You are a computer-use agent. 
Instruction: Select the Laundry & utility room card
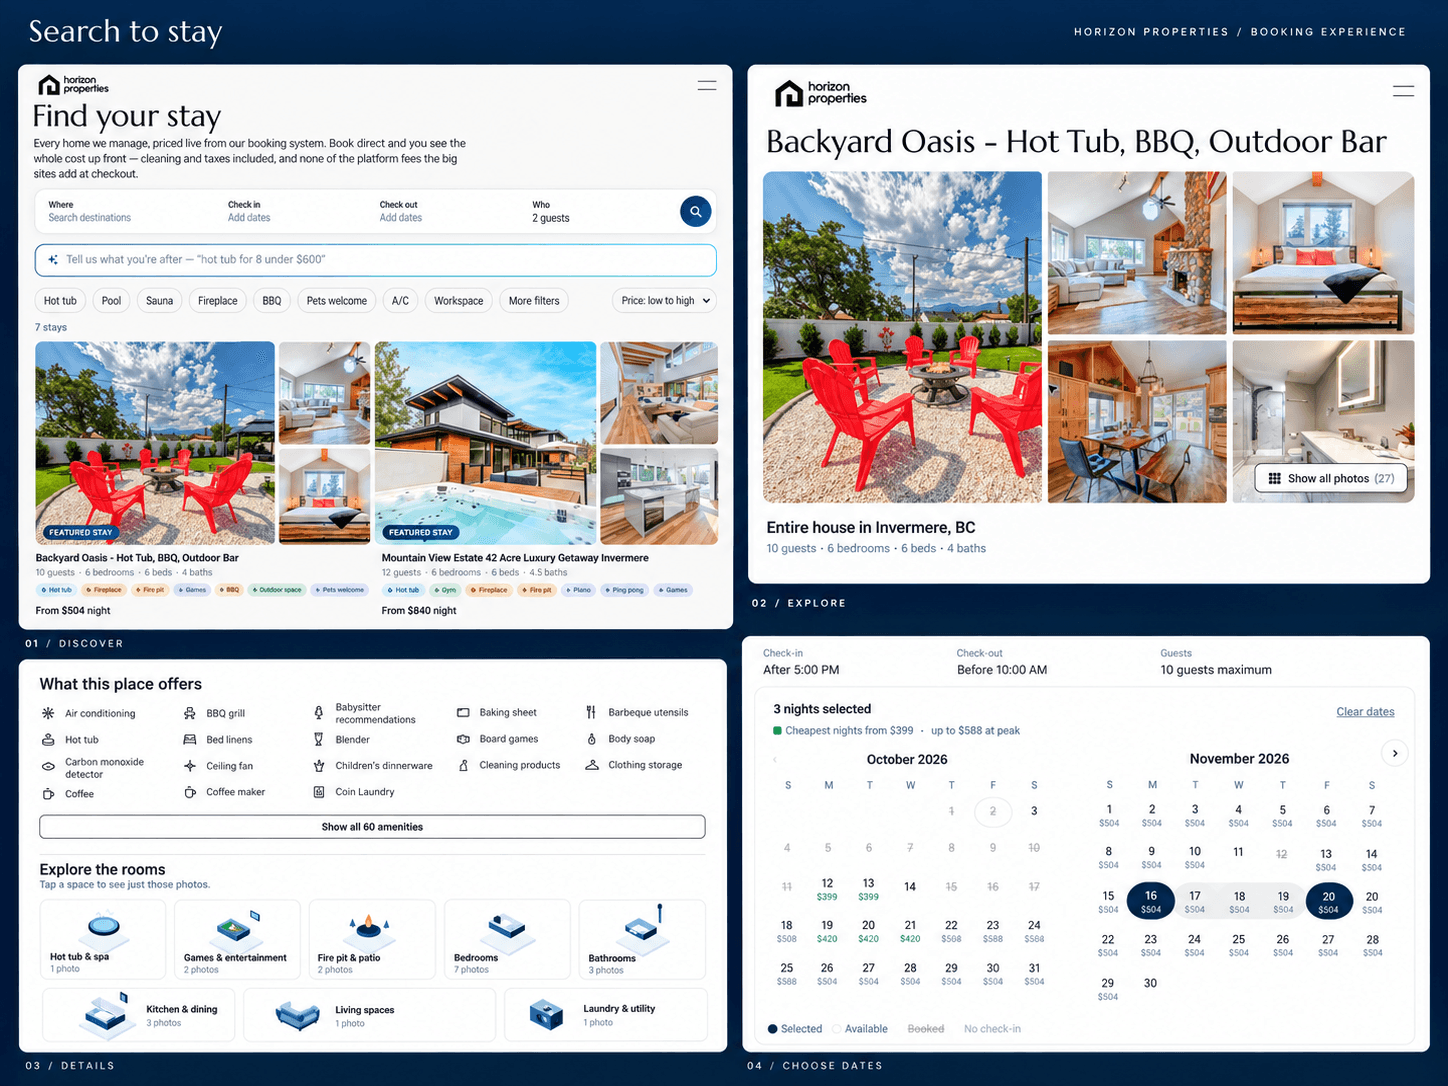click(x=605, y=1015)
